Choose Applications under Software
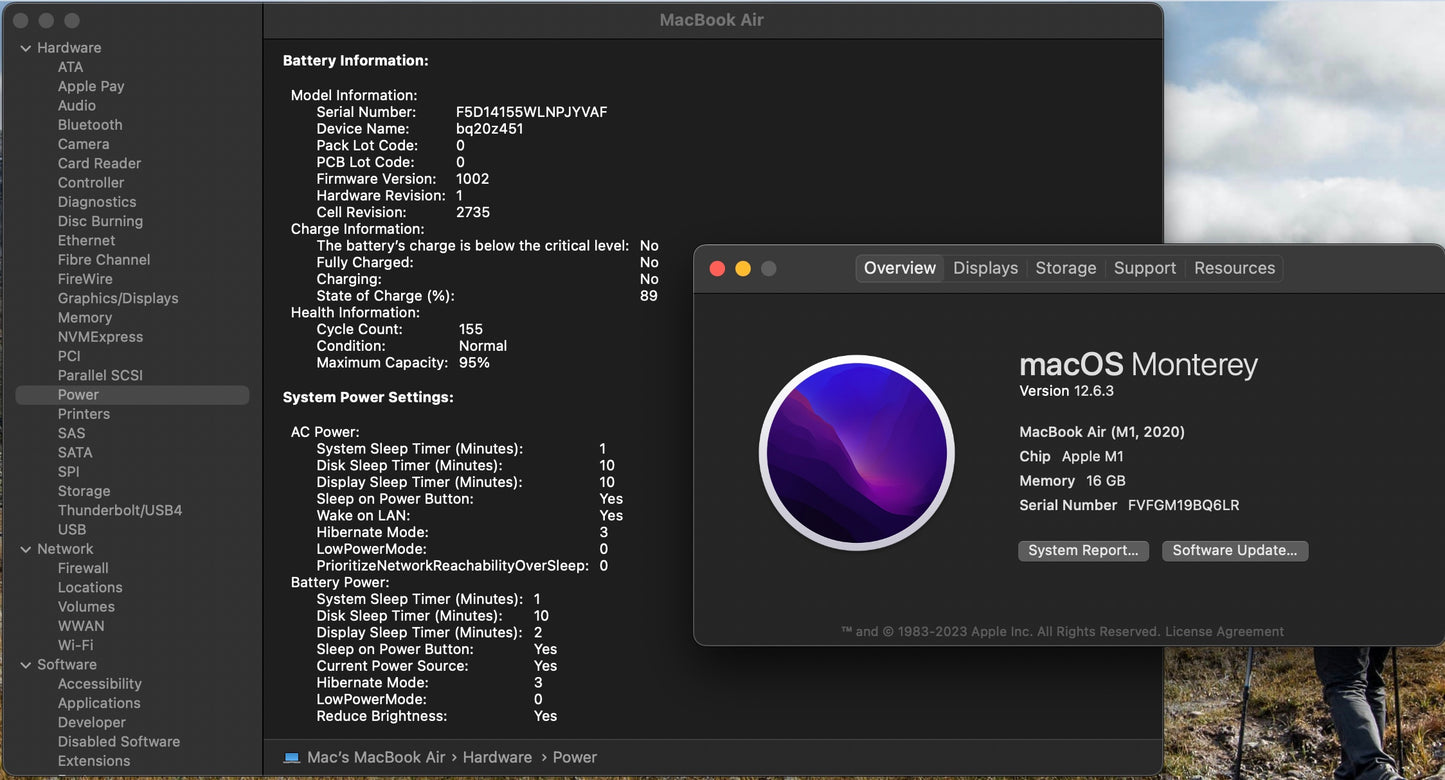 click(99, 703)
